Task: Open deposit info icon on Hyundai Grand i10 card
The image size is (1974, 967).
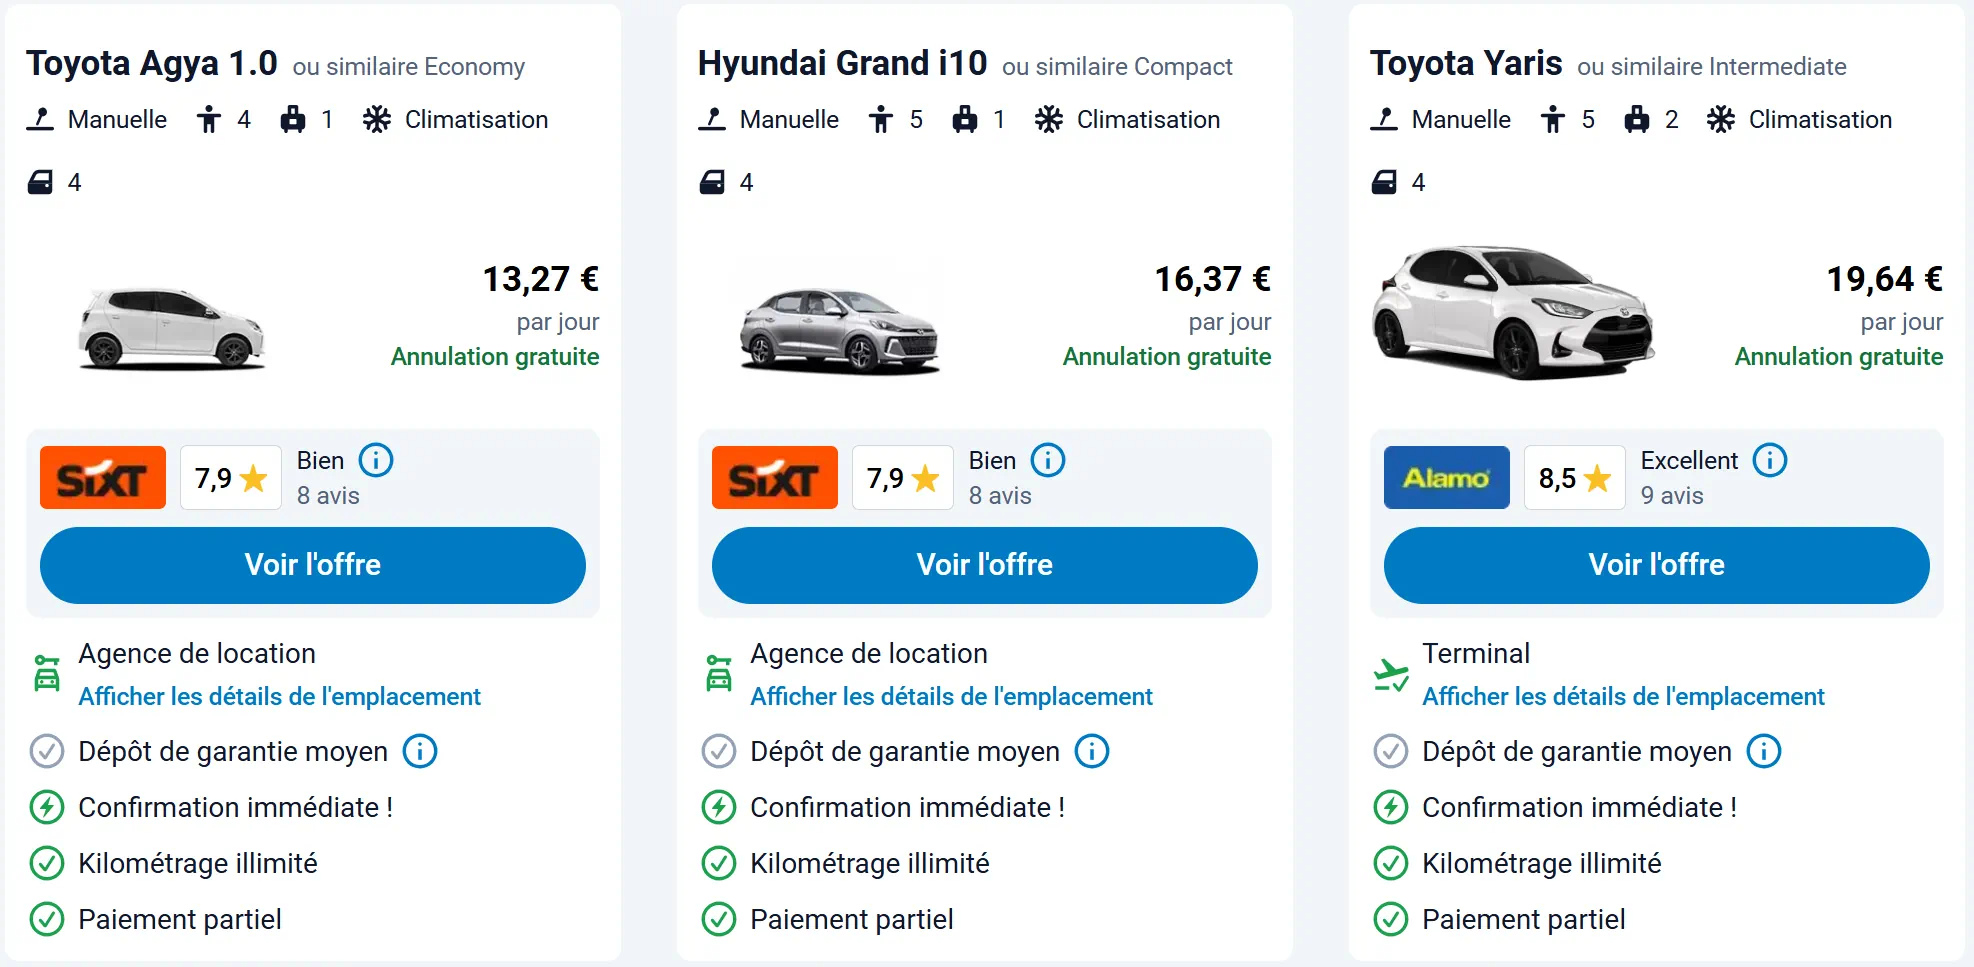Action: pyautogui.click(x=1092, y=751)
